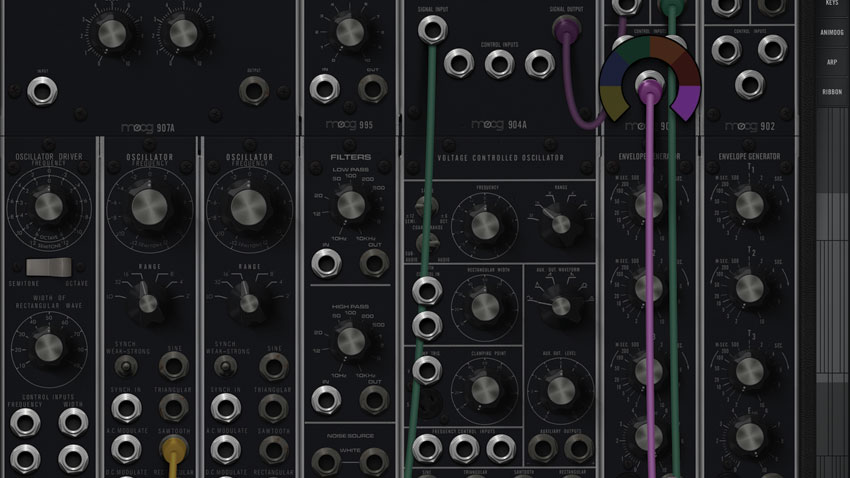Click the Oscillator Driver Frequency knob
The width and height of the screenshot is (850, 478).
click(x=49, y=206)
